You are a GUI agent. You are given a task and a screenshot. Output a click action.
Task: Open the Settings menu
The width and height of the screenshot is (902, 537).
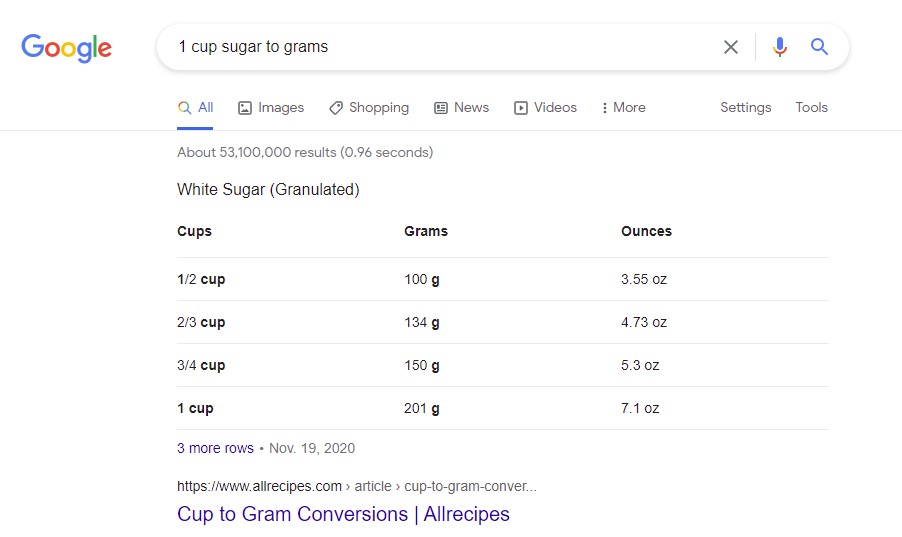(x=745, y=108)
